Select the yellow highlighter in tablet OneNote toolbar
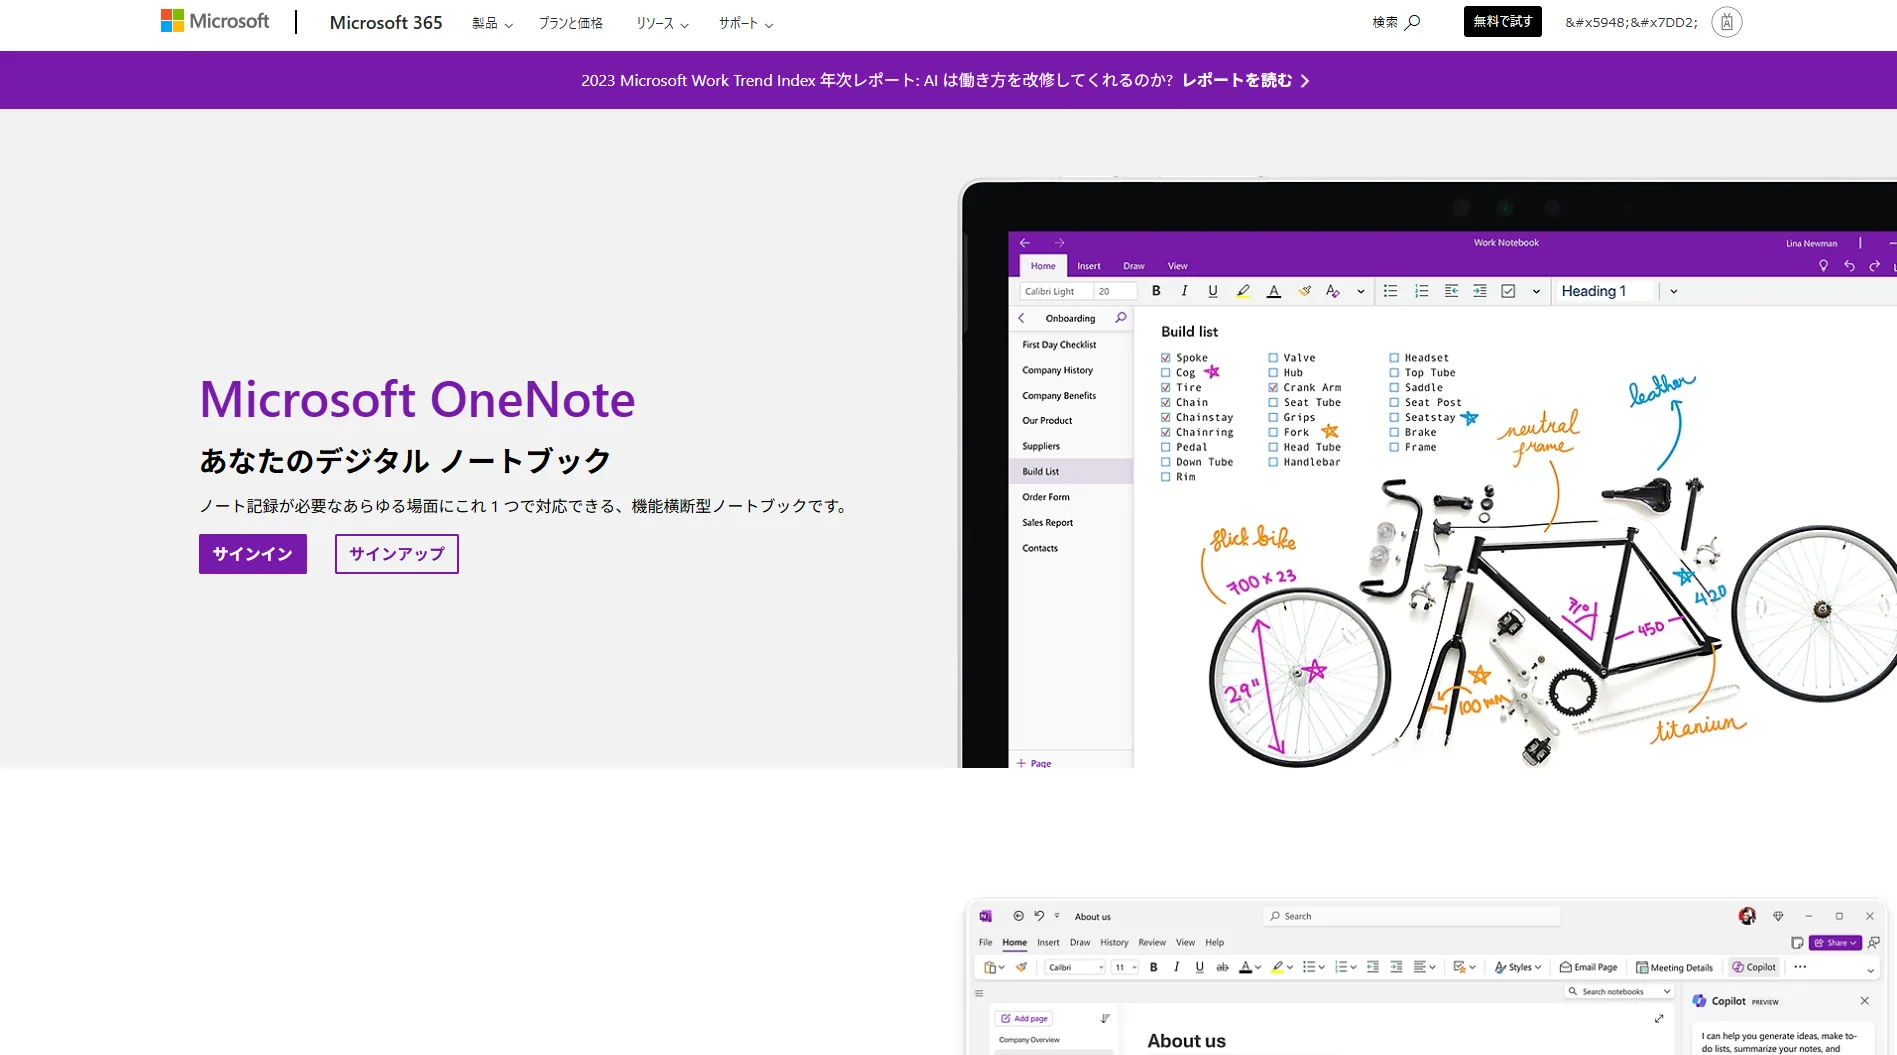The image size is (1897, 1055). [x=1243, y=291]
